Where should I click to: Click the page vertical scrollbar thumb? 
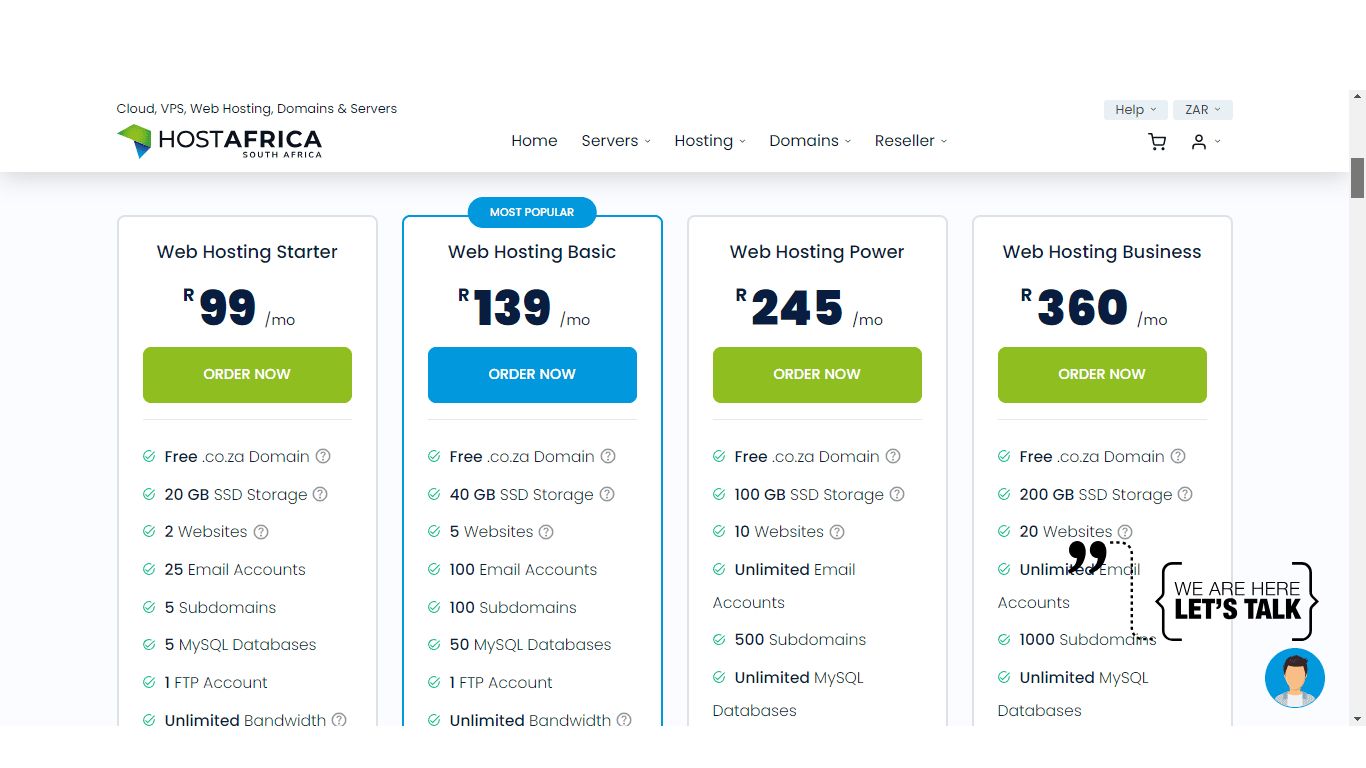coord(1357,178)
